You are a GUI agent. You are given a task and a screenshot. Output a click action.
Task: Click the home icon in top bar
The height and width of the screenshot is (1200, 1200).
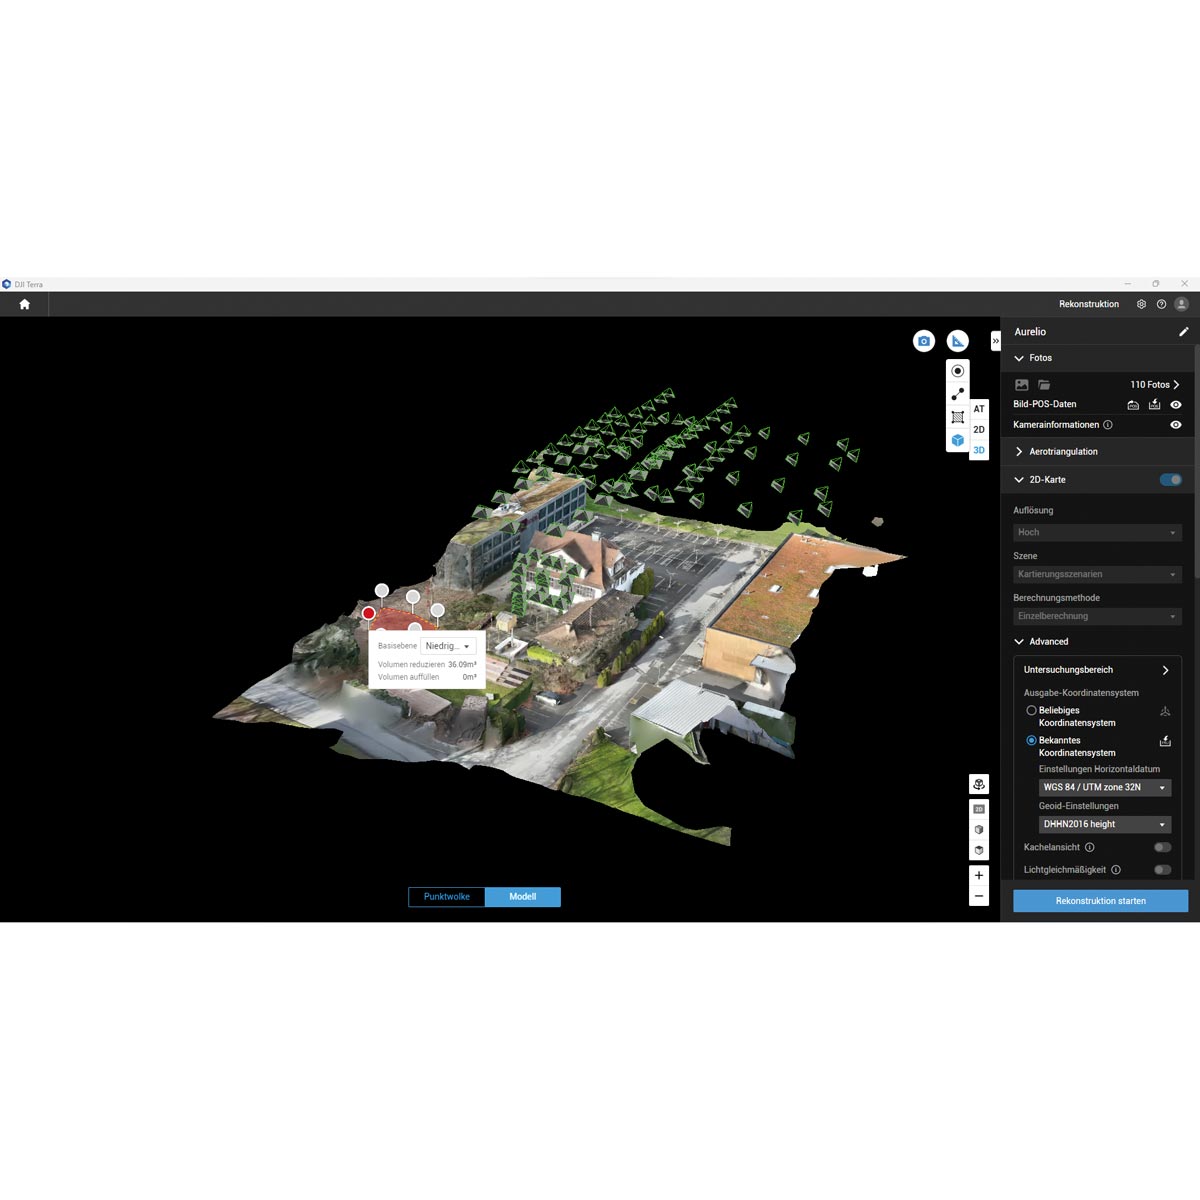click(25, 304)
